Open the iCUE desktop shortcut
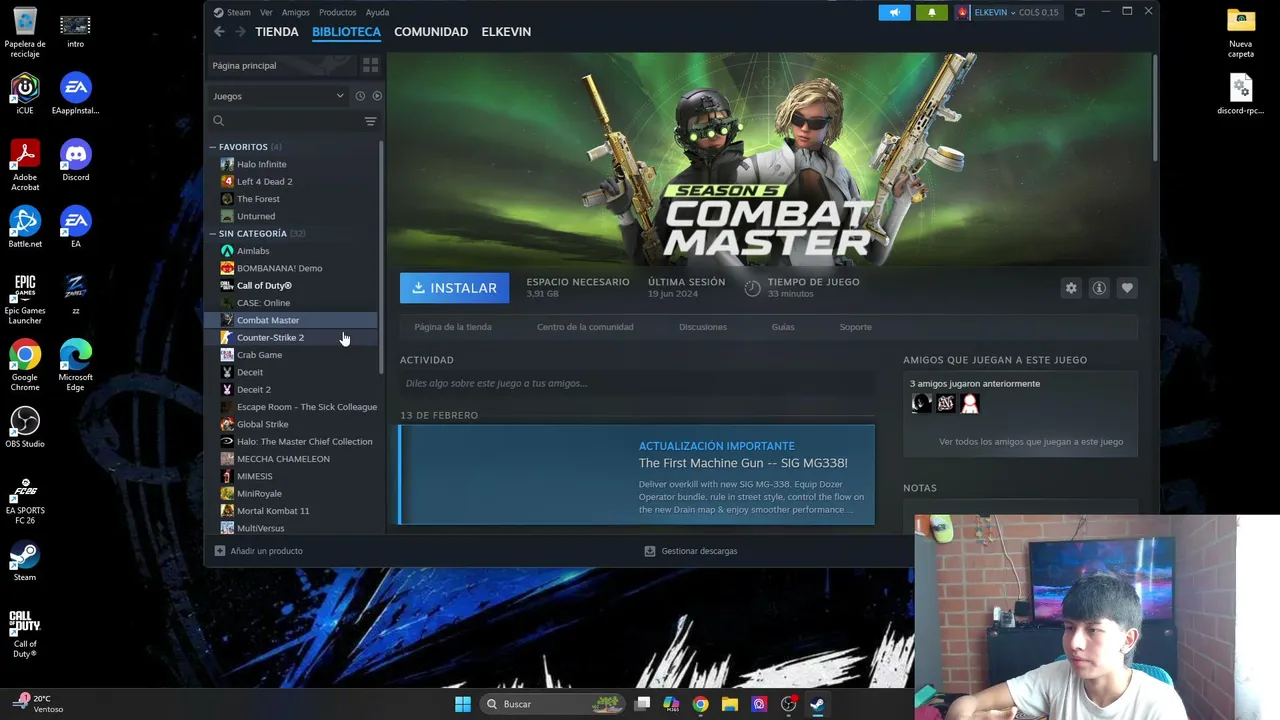 click(25, 93)
